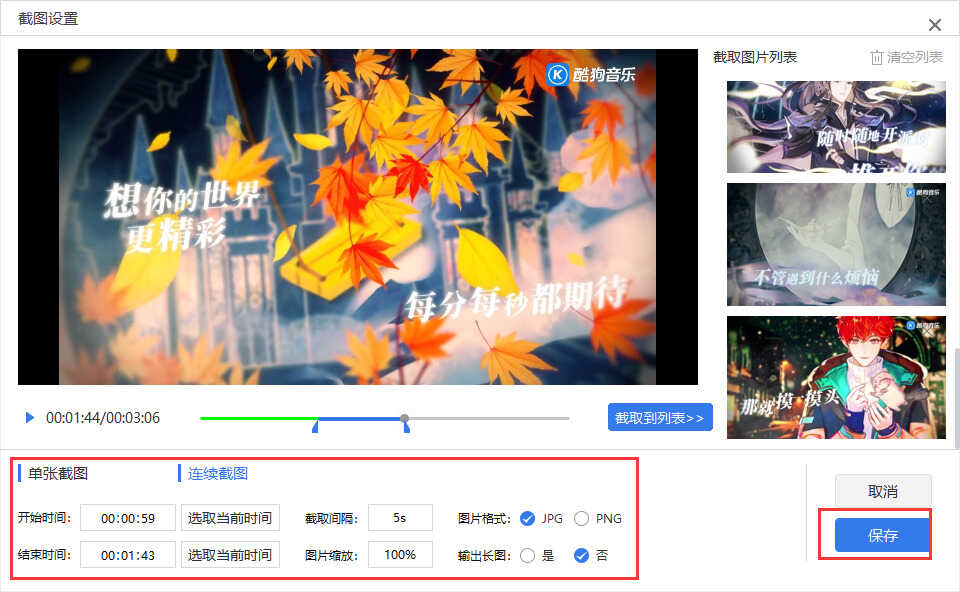The height and width of the screenshot is (592, 960).
Task: Click the 结束时间 input field
Action: [x=128, y=555]
